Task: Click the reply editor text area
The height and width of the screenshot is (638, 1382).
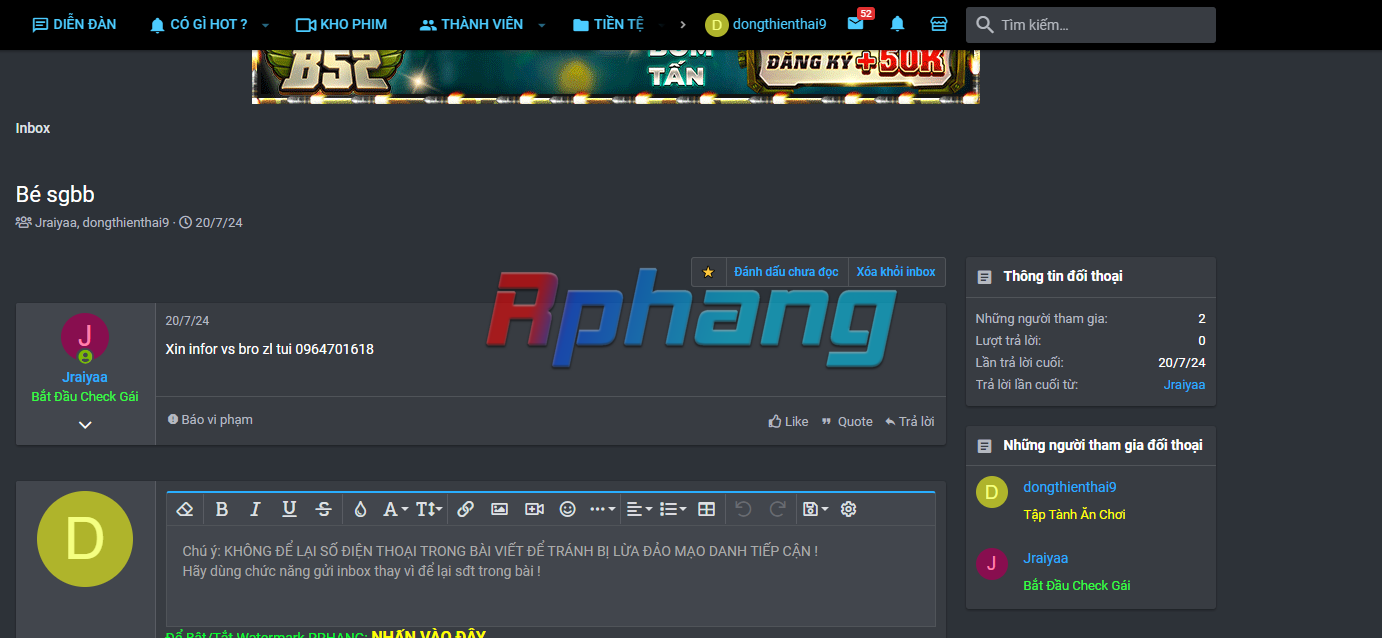Action: 551,576
